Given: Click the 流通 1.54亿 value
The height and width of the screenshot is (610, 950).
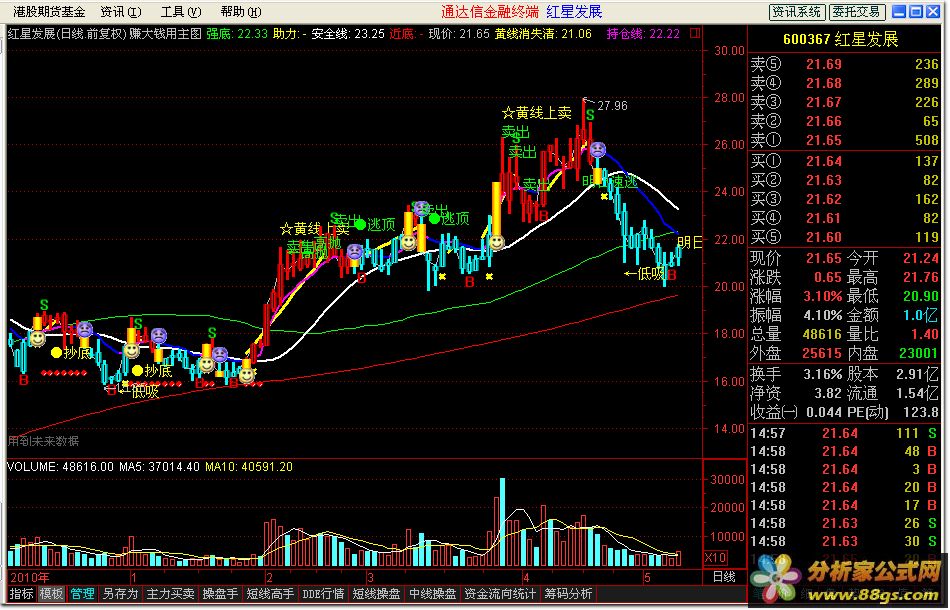Looking at the screenshot, I should click(x=918, y=393).
